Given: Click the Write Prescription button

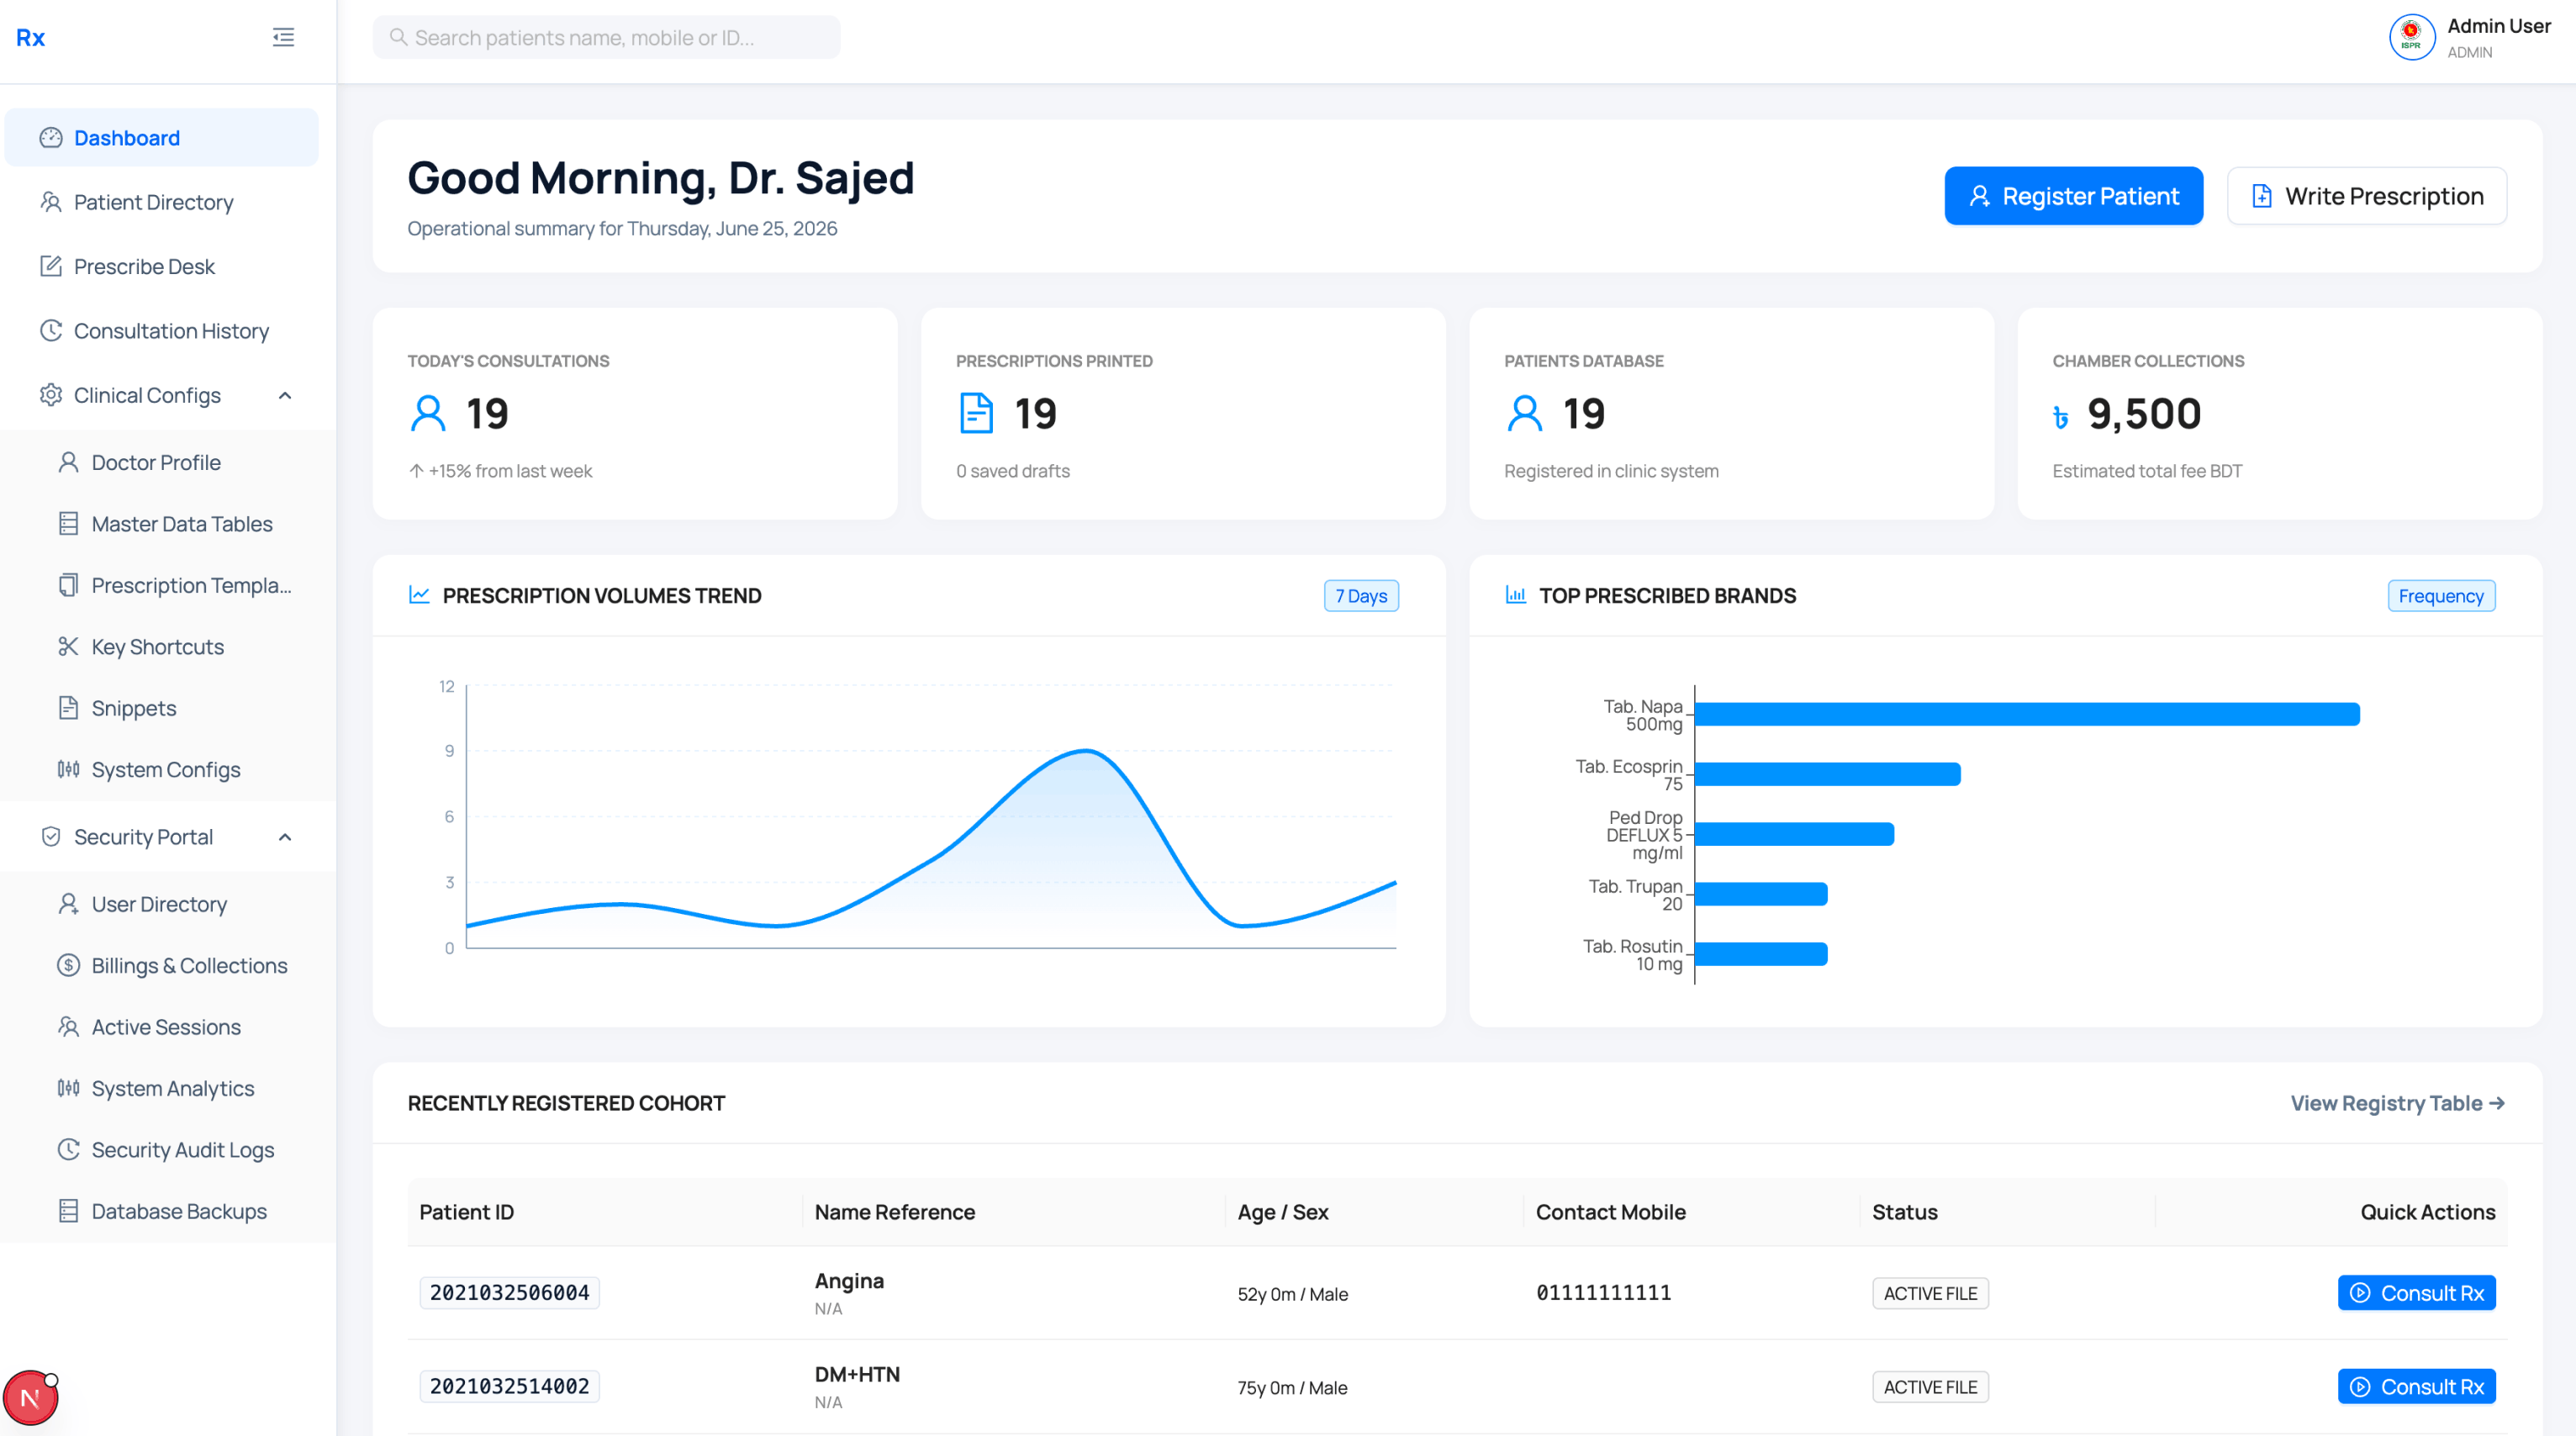Looking at the screenshot, I should coord(2366,196).
